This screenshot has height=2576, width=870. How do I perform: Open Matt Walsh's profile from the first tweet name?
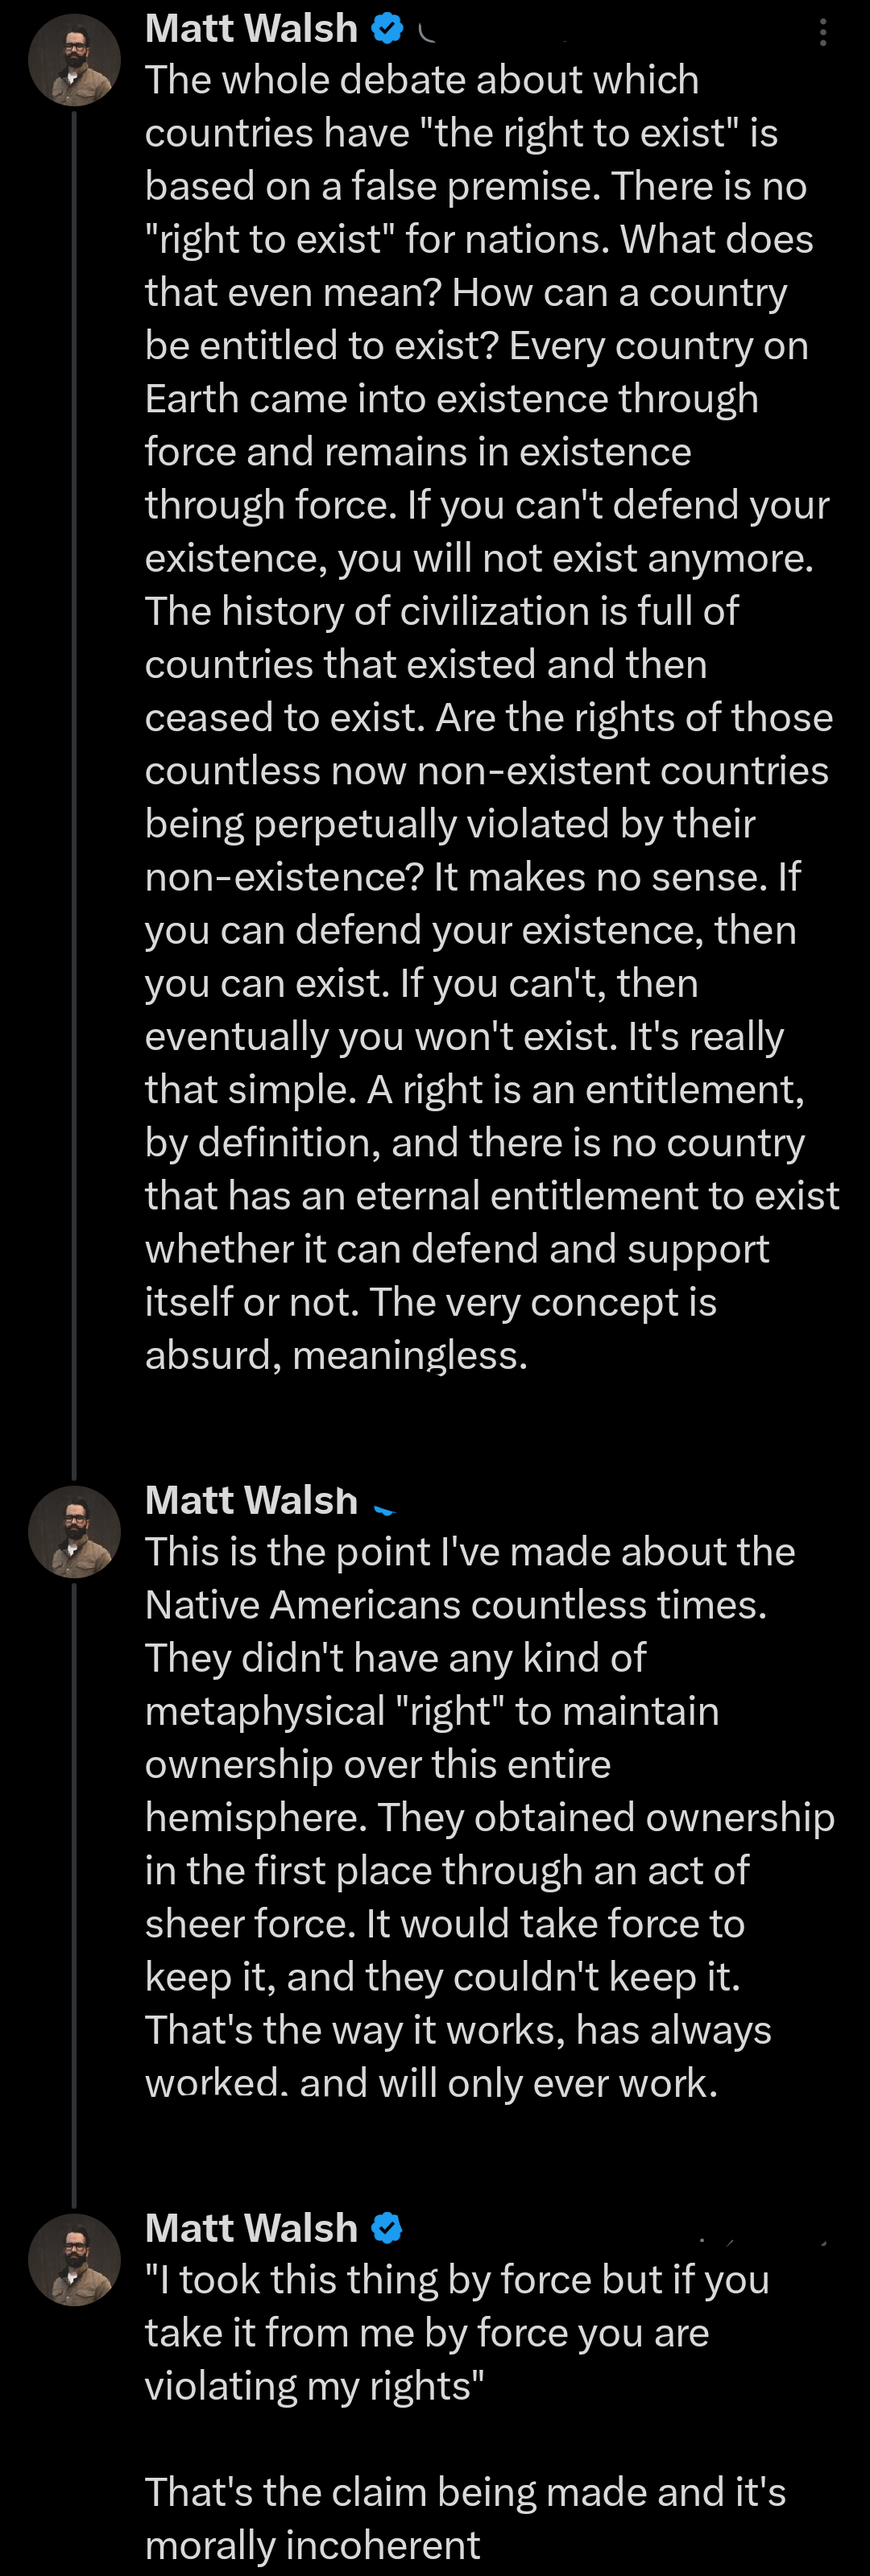pyautogui.click(x=250, y=29)
